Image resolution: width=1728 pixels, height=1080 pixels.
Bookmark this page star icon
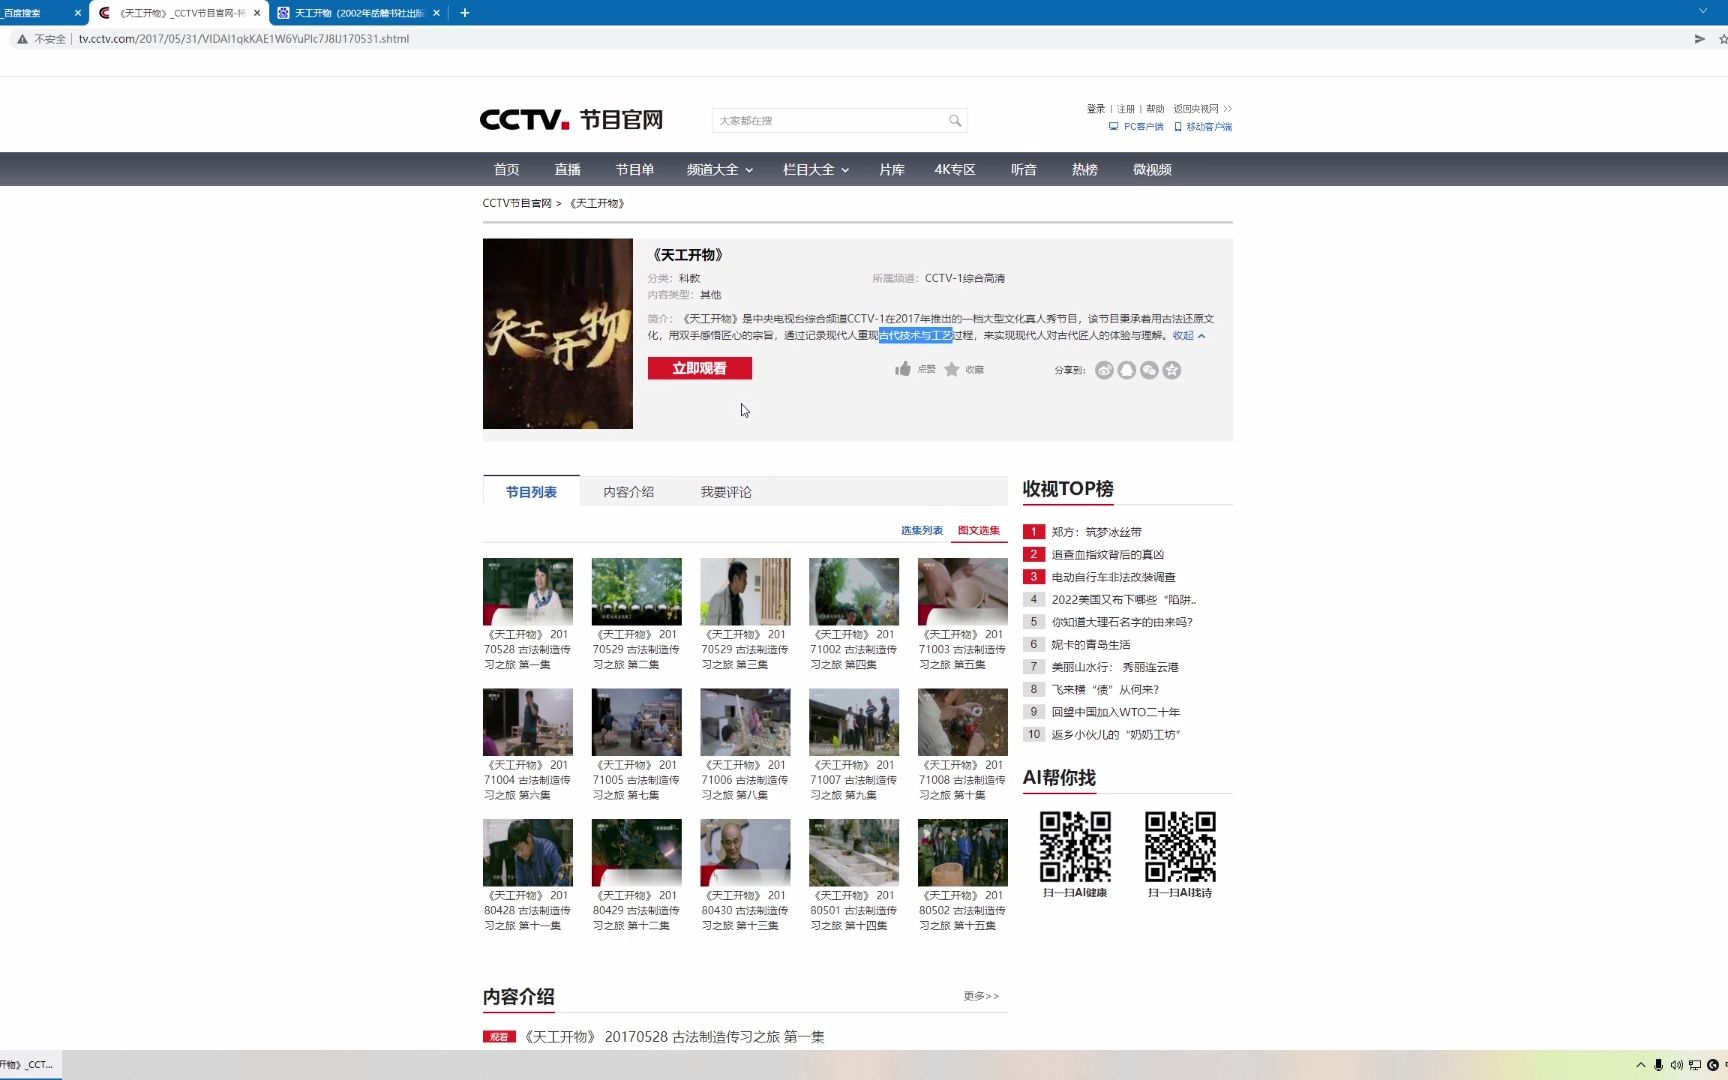pos(1722,39)
